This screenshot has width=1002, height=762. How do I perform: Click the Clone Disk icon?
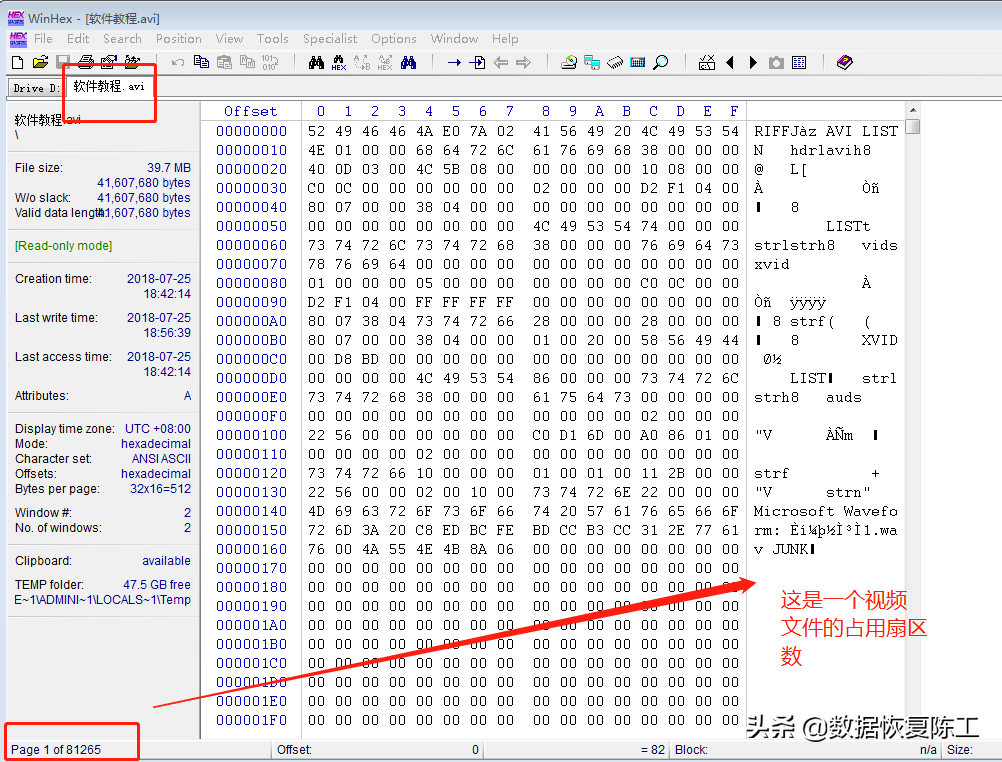(x=592, y=62)
